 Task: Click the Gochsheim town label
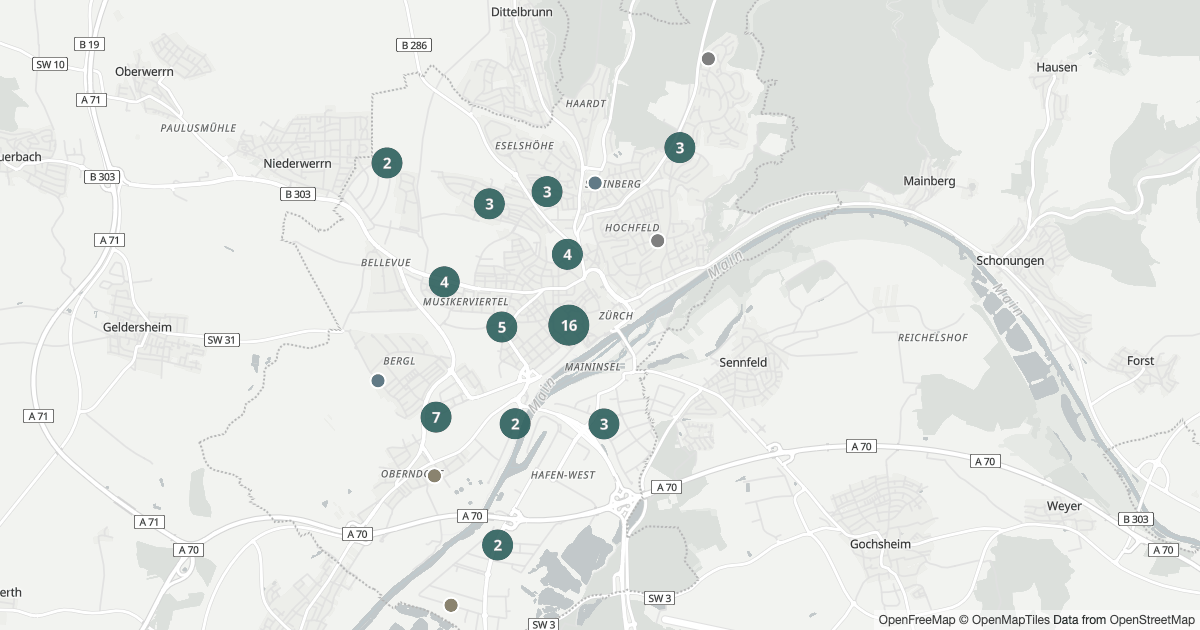point(881,544)
